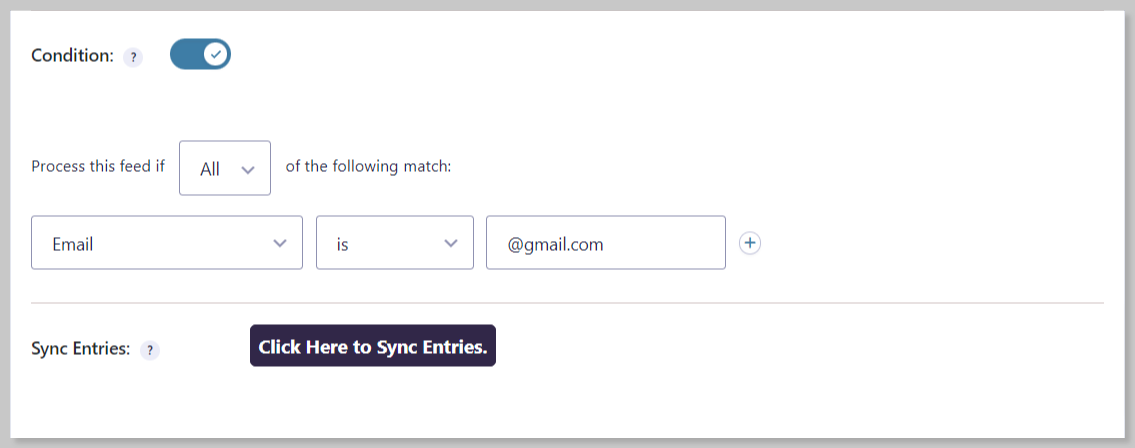Click the "Process this feed if" text
The image size is (1135, 448).
click(98, 166)
